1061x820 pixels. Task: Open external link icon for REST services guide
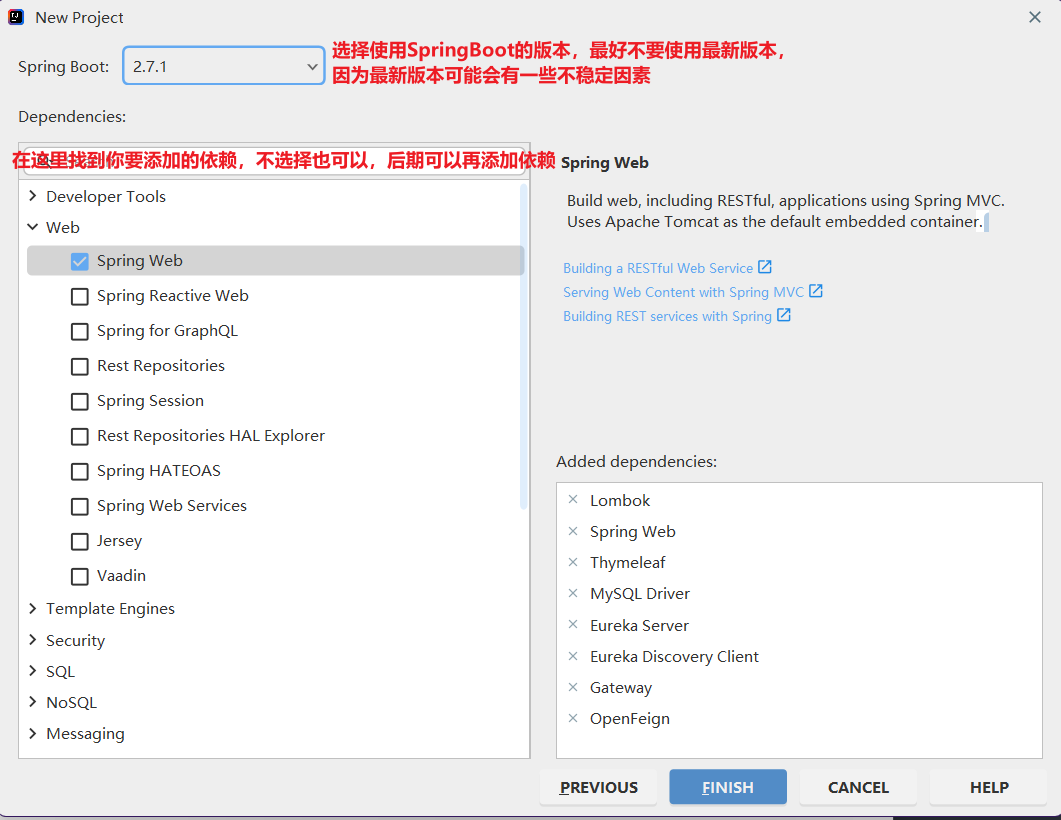(784, 315)
